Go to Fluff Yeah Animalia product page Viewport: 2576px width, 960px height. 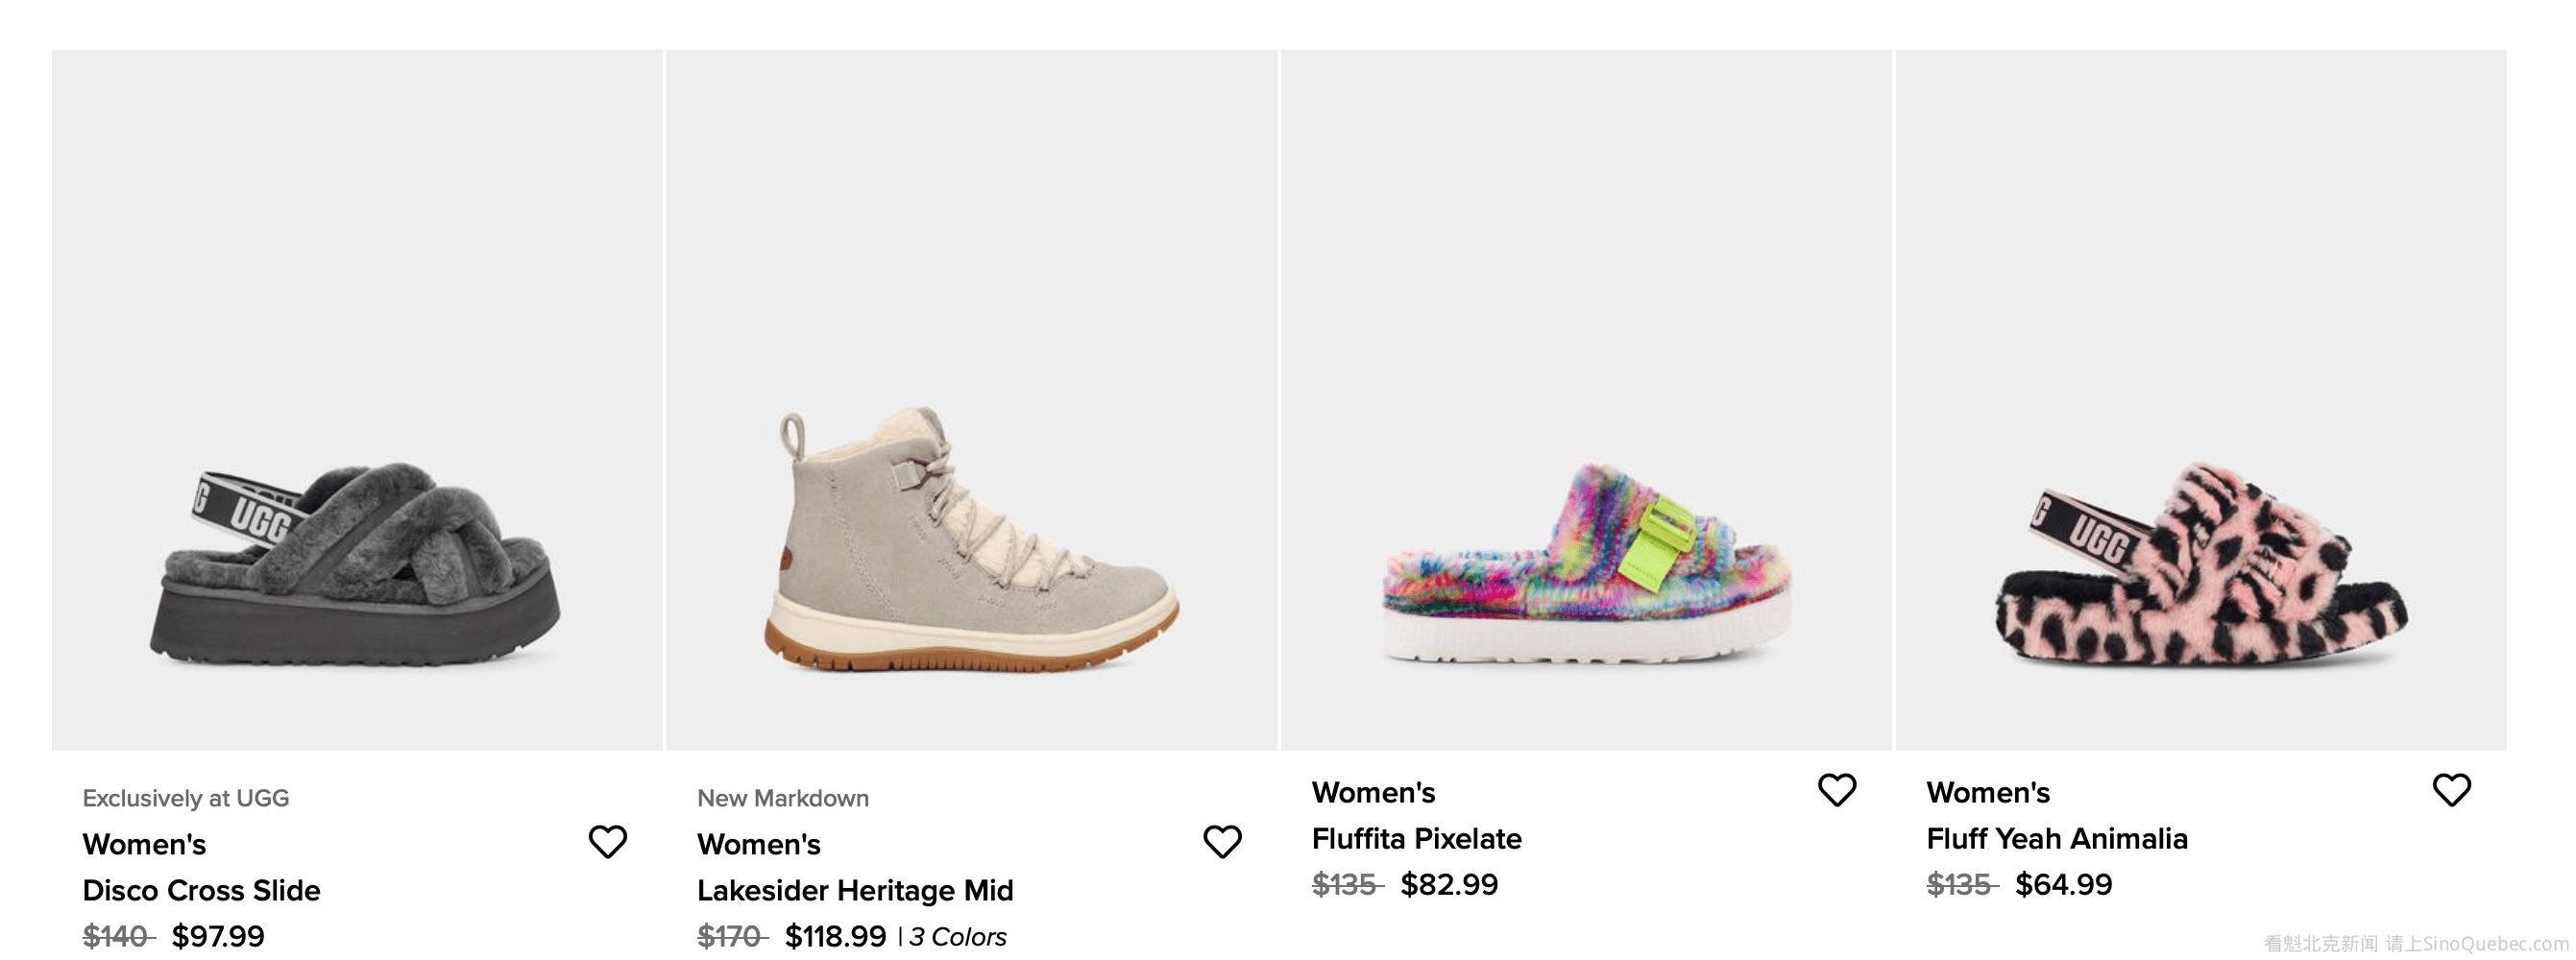2057,838
